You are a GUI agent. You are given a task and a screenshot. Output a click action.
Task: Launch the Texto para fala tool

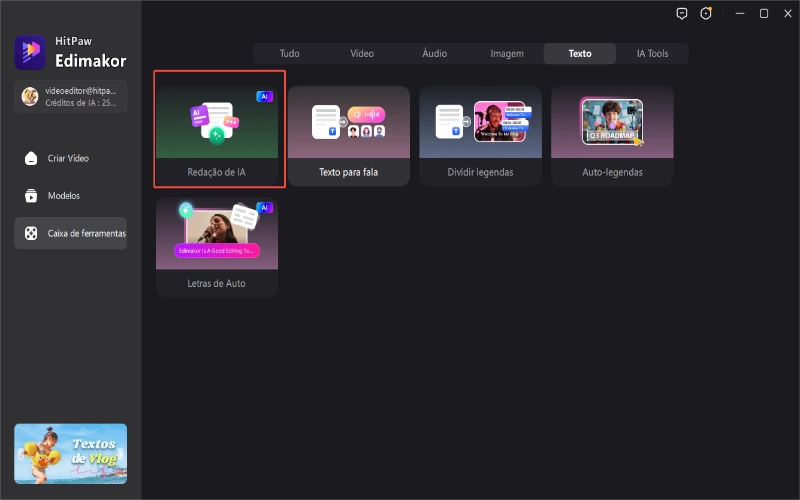click(x=349, y=136)
